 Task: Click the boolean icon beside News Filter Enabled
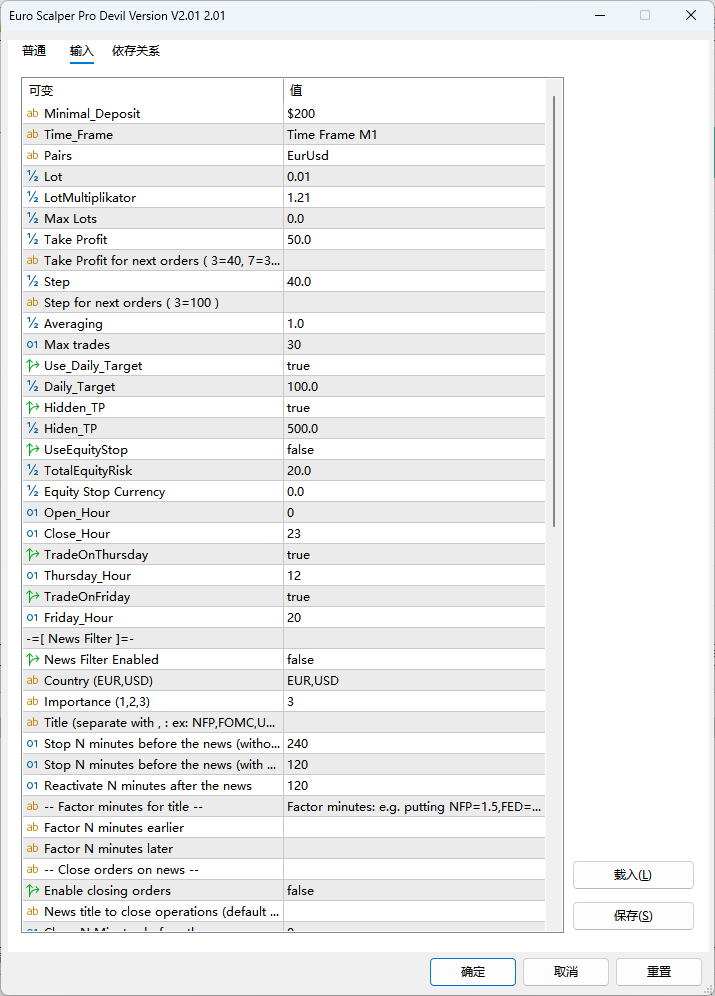pyautogui.click(x=32, y=660)
